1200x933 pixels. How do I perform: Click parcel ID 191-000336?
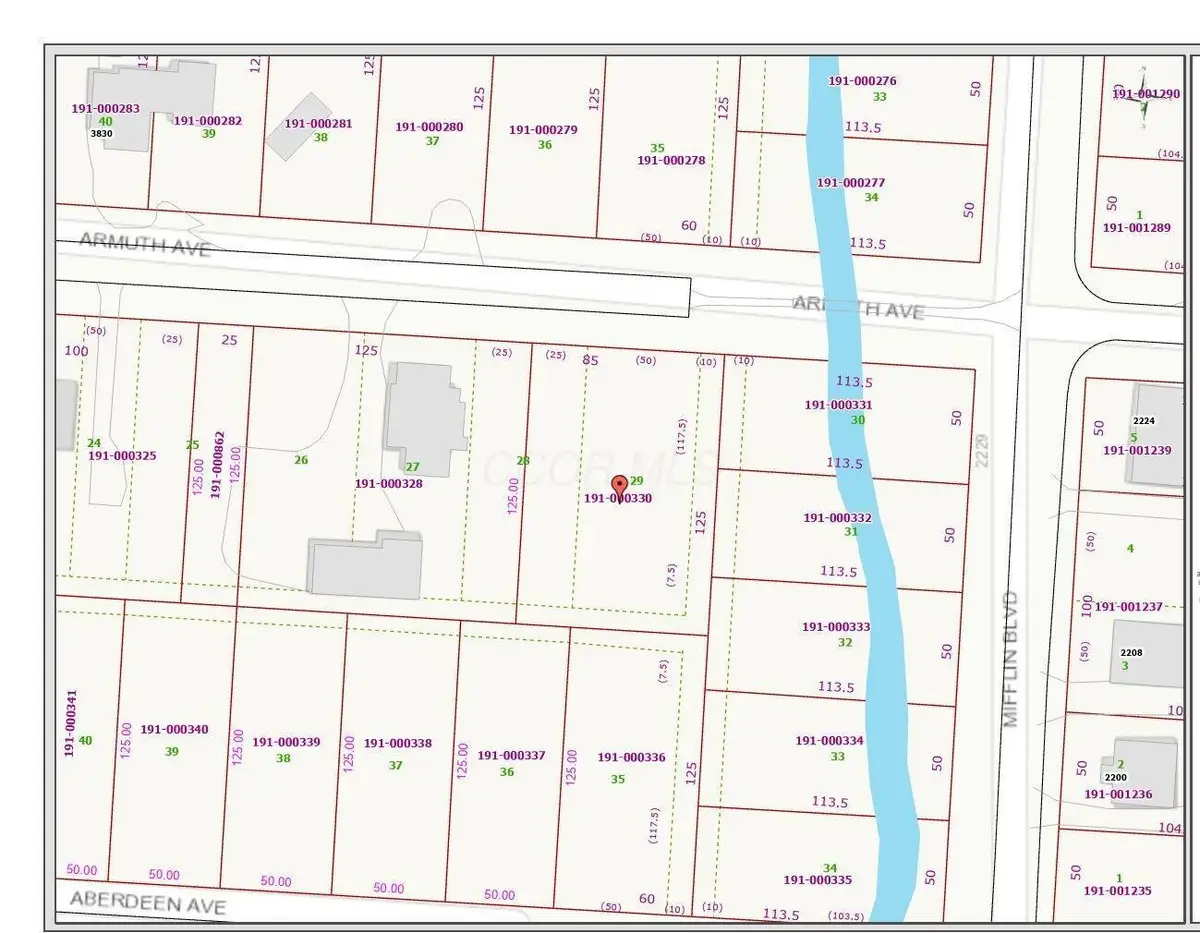(631, 758)
